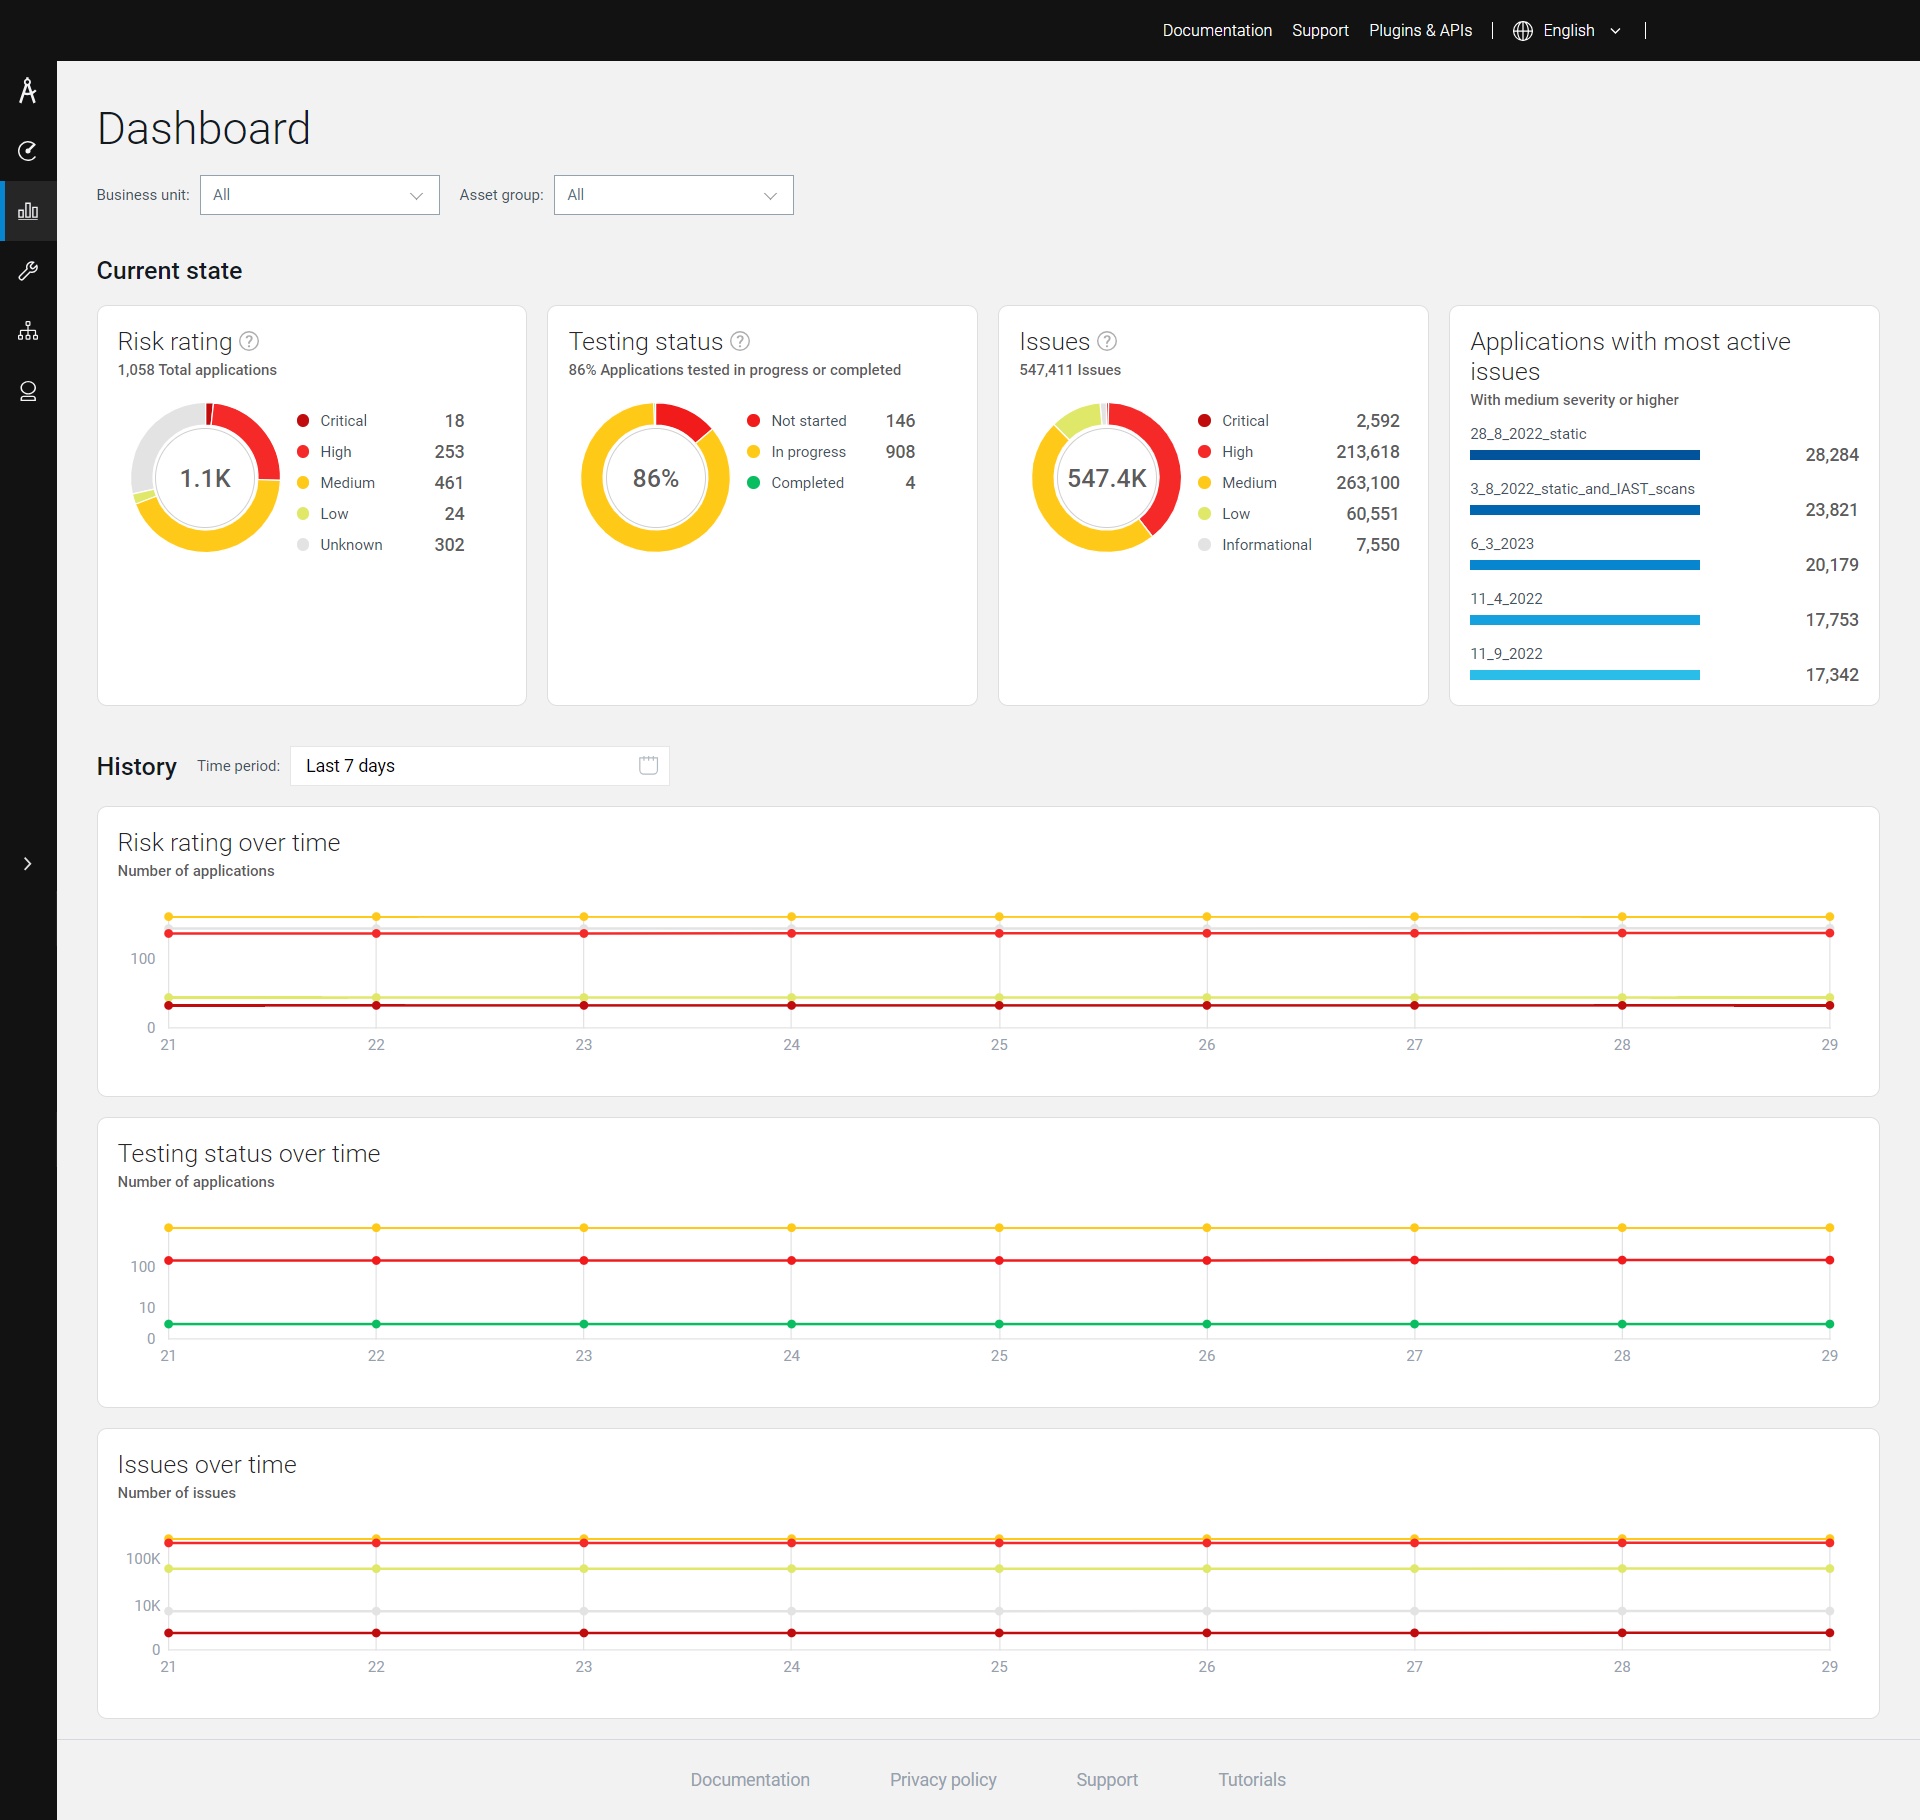Open Documentation in the top menu
1920x1820 pixels.
1217,31
